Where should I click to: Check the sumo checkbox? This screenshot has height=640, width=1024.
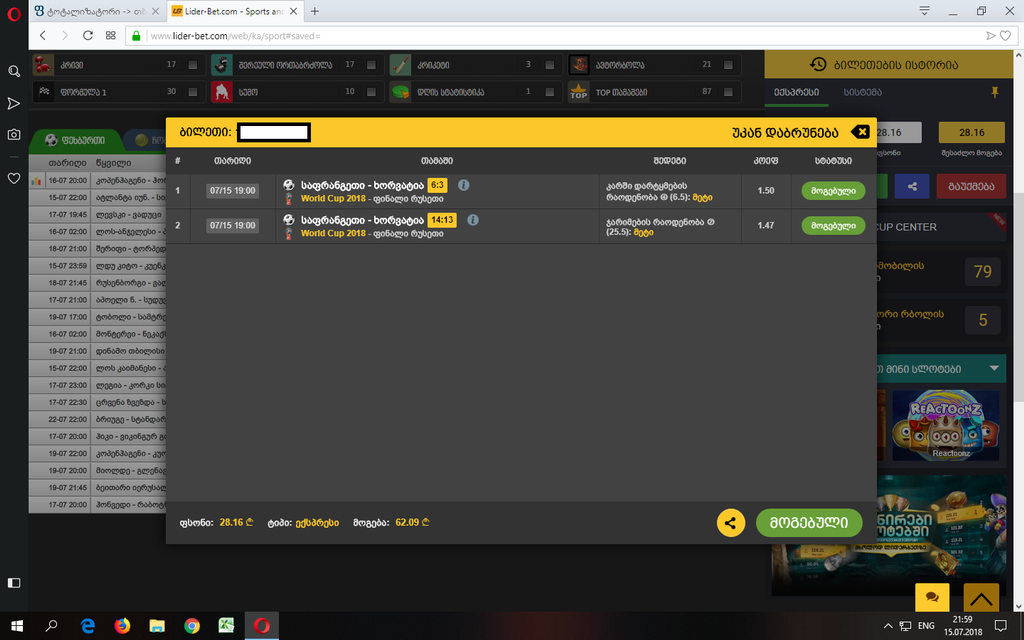tap(371, 92)
